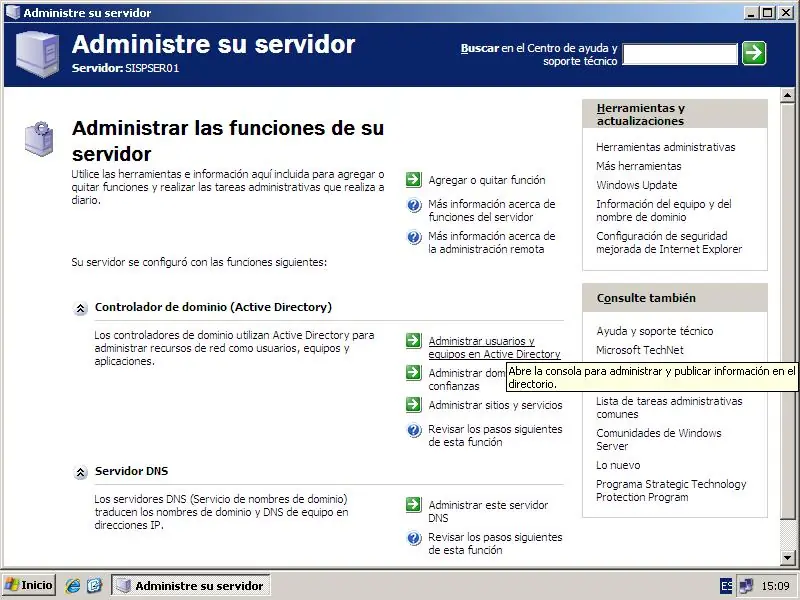Click the server roles gear icon
Screen dimensions: 800x600
tap(39, 138)
